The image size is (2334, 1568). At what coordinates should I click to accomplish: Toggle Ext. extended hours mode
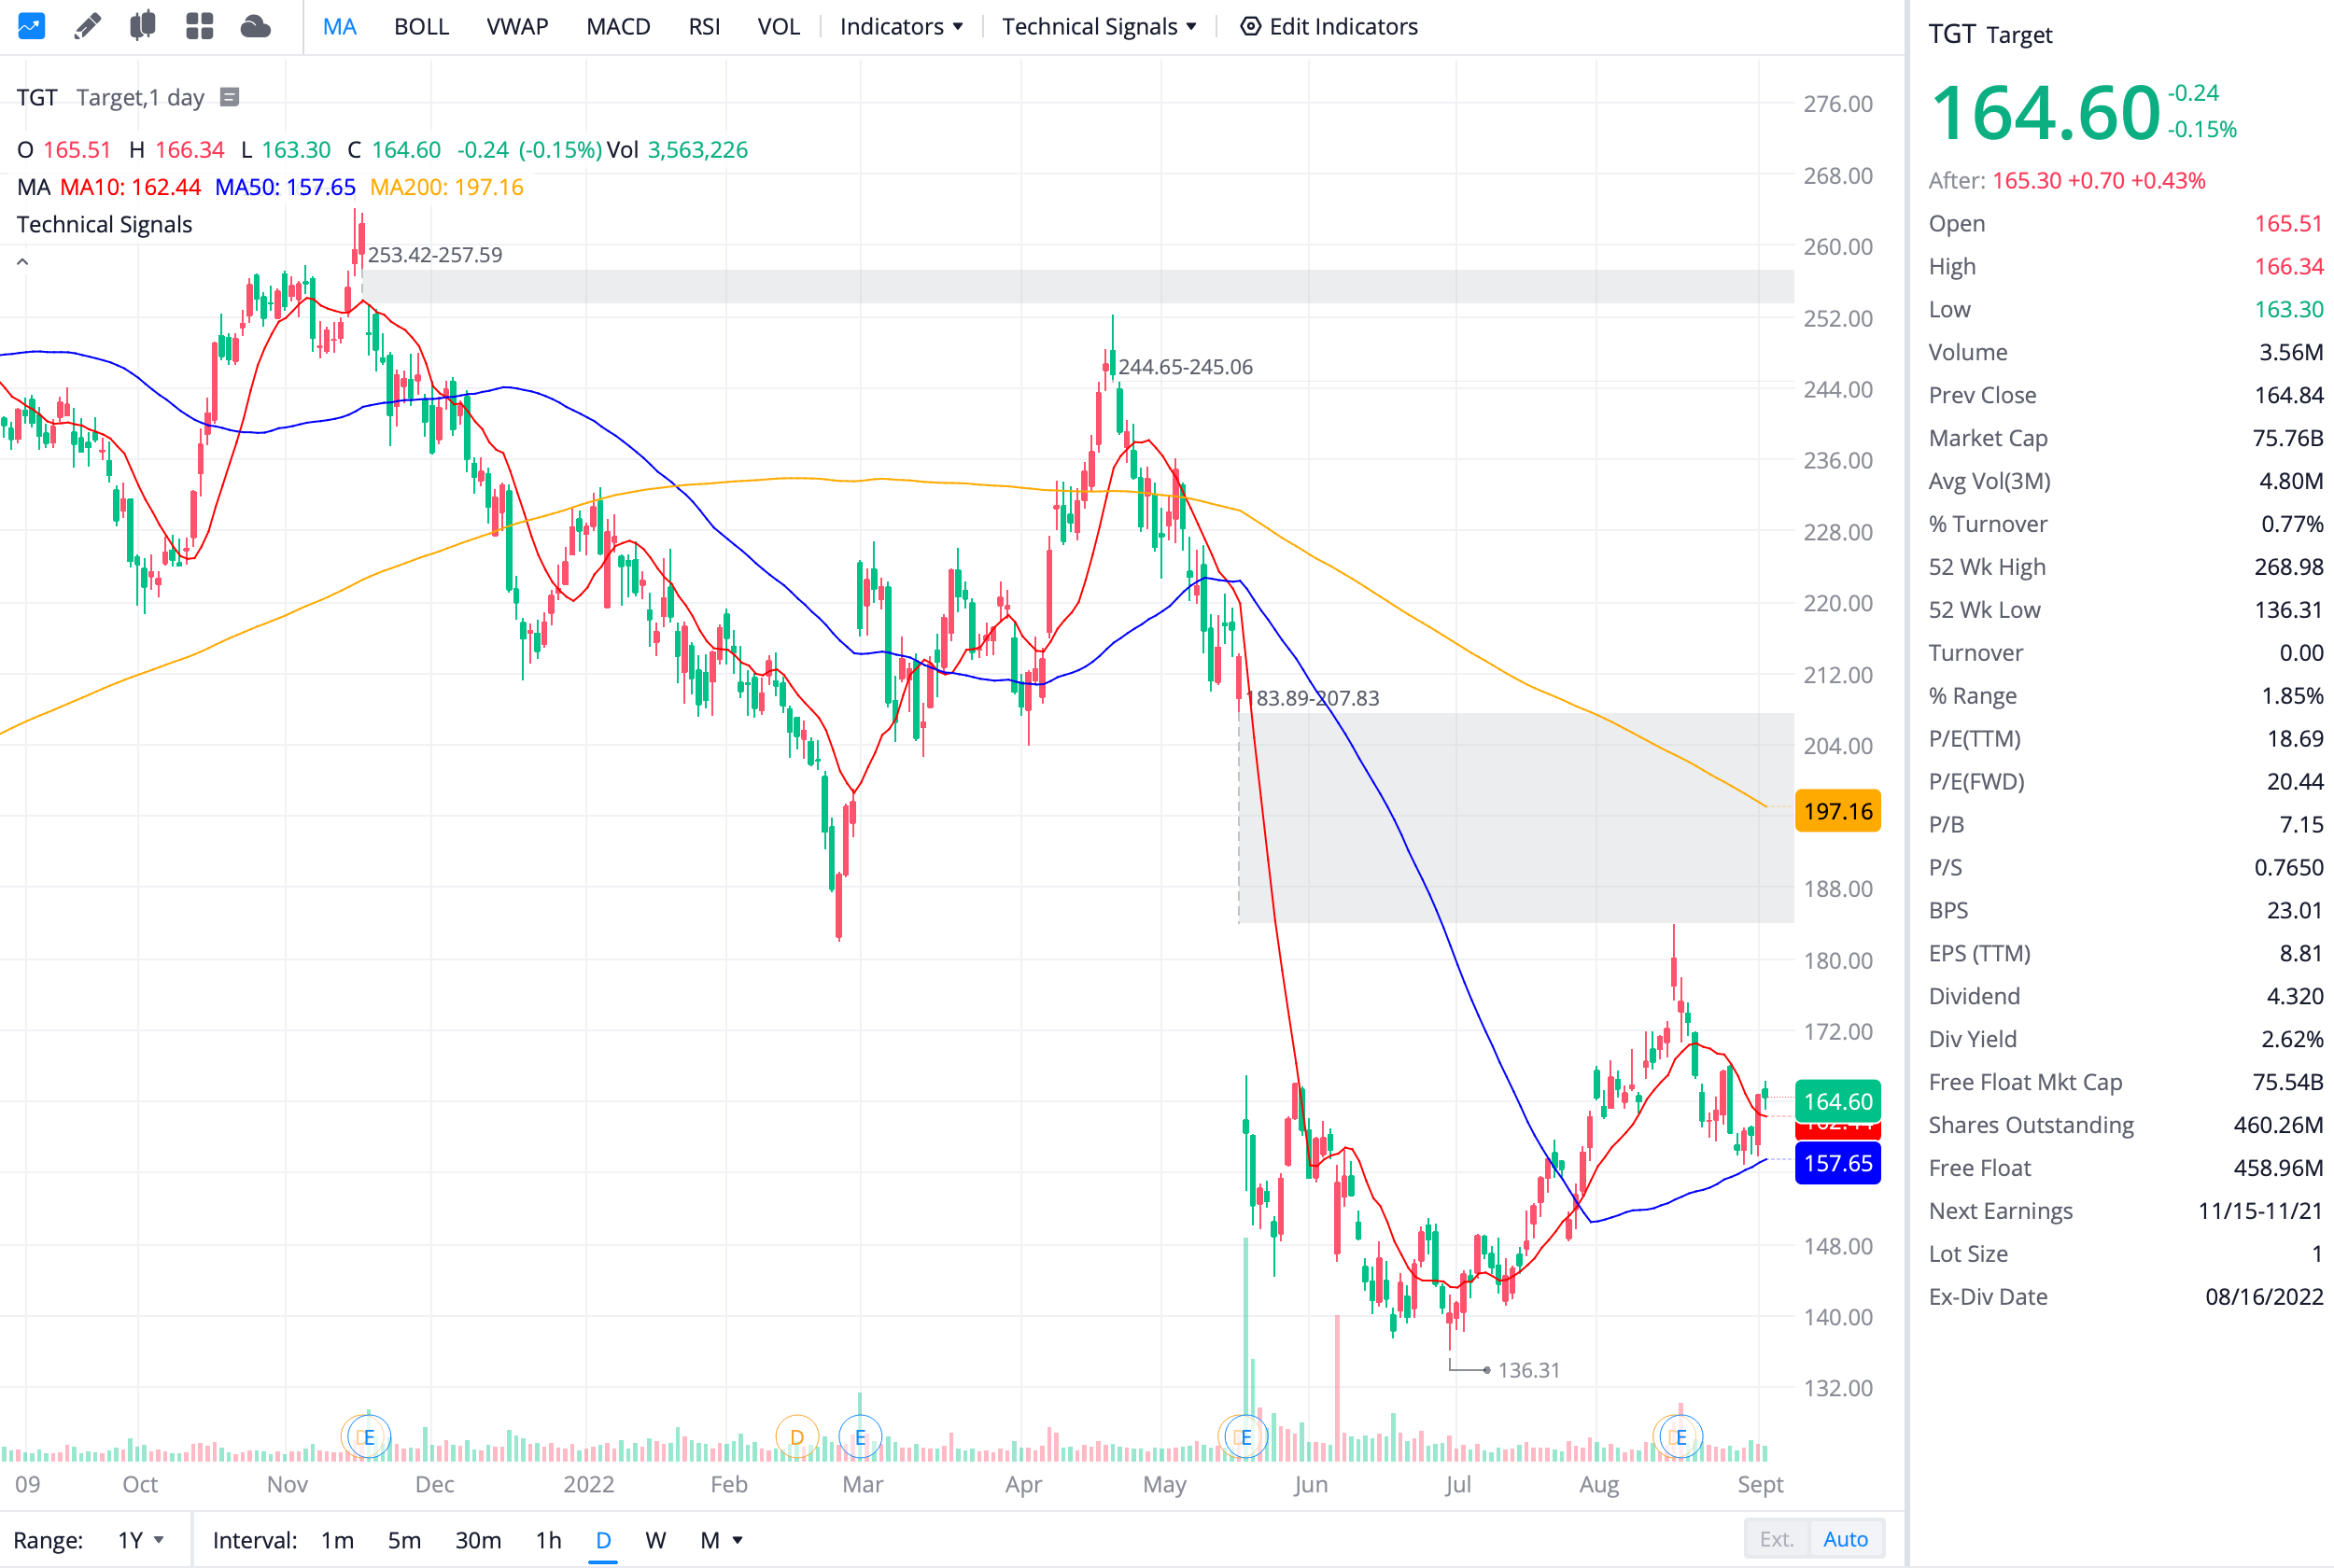[1776, 1539]
